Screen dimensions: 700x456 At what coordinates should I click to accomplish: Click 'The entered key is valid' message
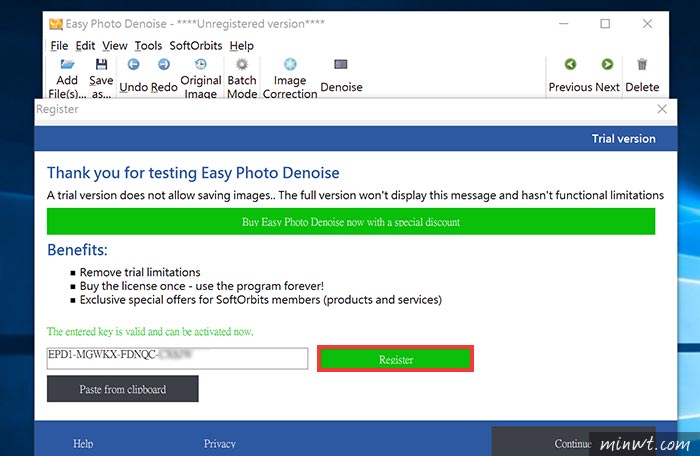150,332
